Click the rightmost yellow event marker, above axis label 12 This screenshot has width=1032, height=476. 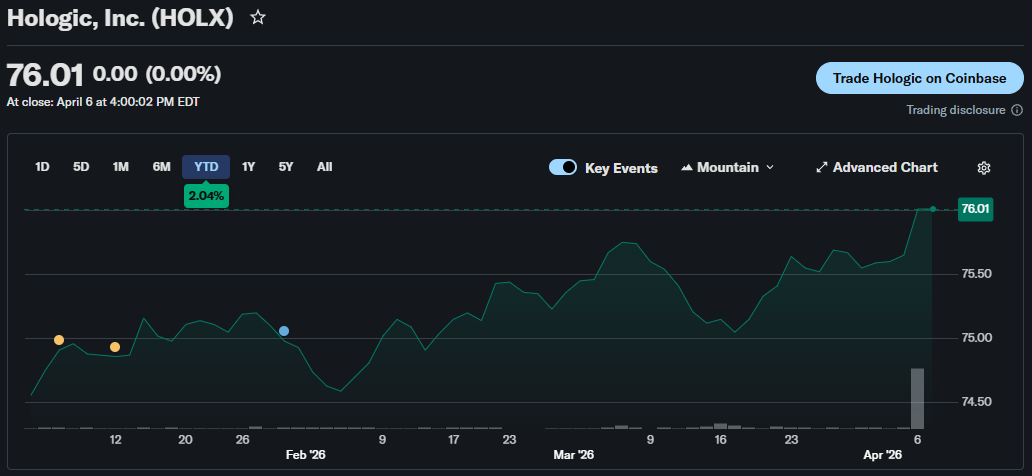pos(115,347)
